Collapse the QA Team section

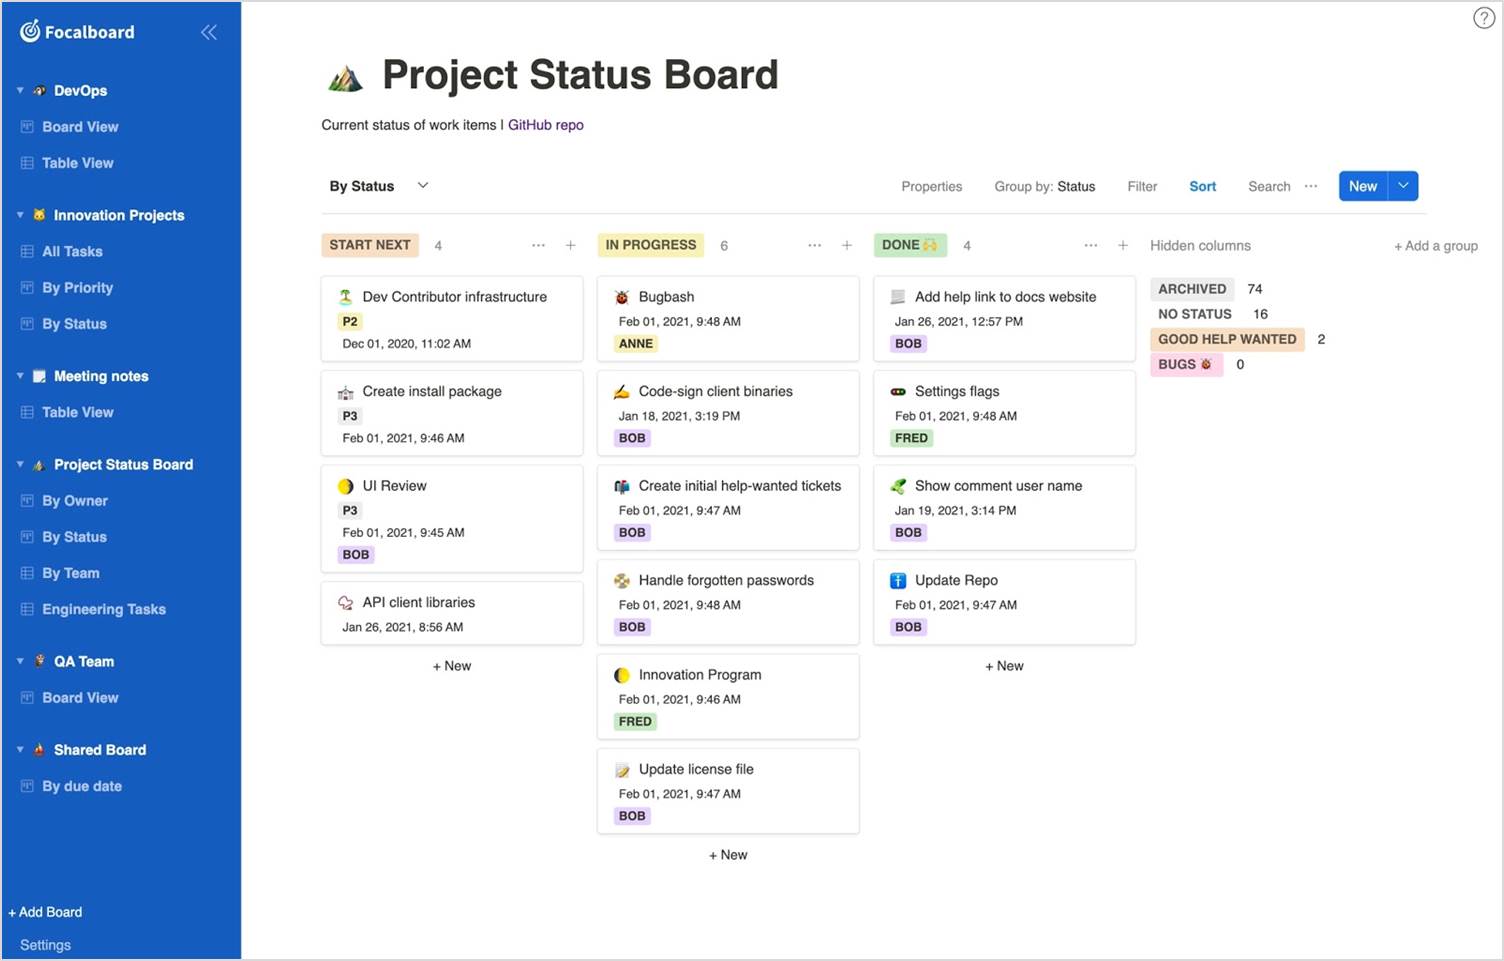[19, 660]
